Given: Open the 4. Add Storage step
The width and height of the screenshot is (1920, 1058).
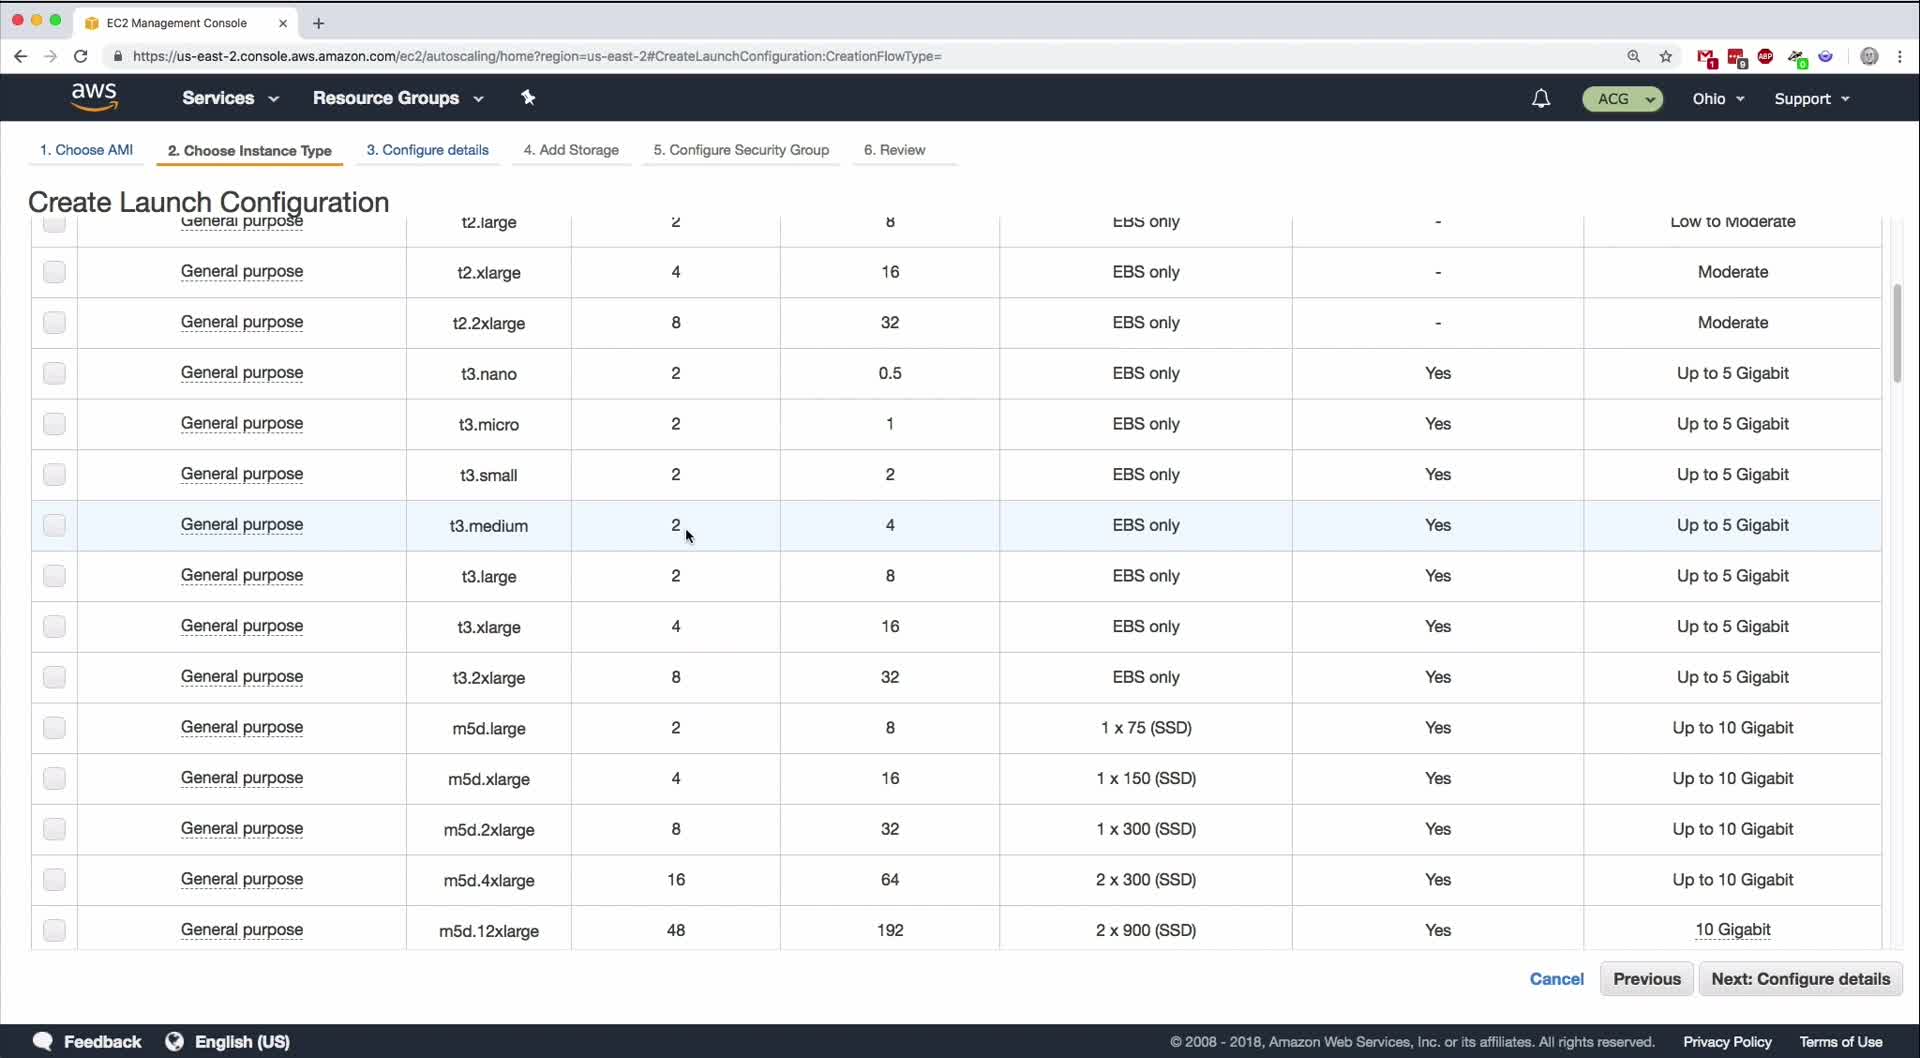Looking at the screenshot, I should pyautogui.click(x=571, y=150).
